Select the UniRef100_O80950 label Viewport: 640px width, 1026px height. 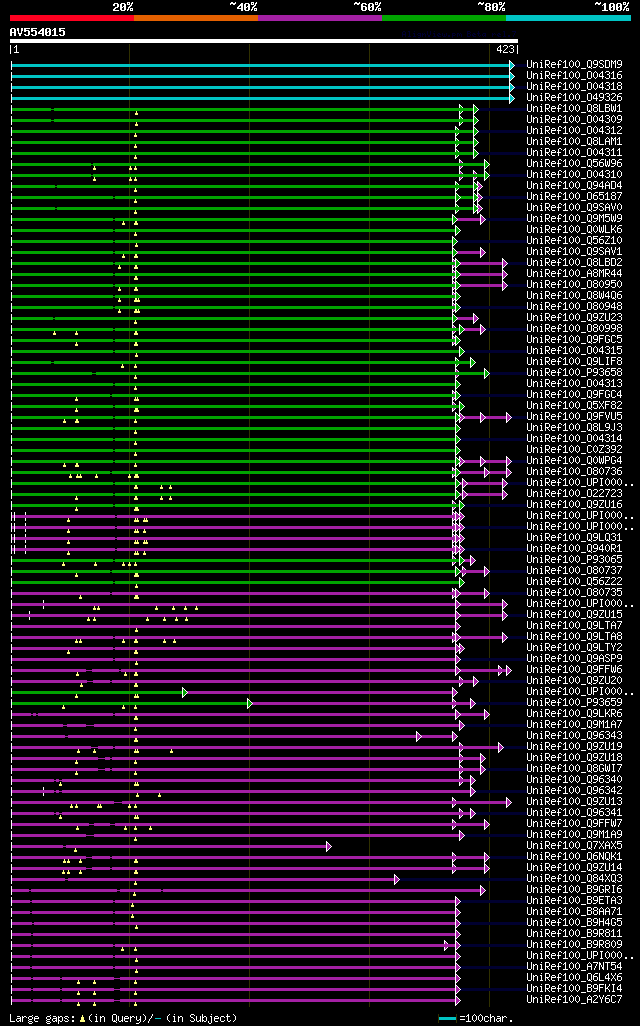tap(575, 285)
